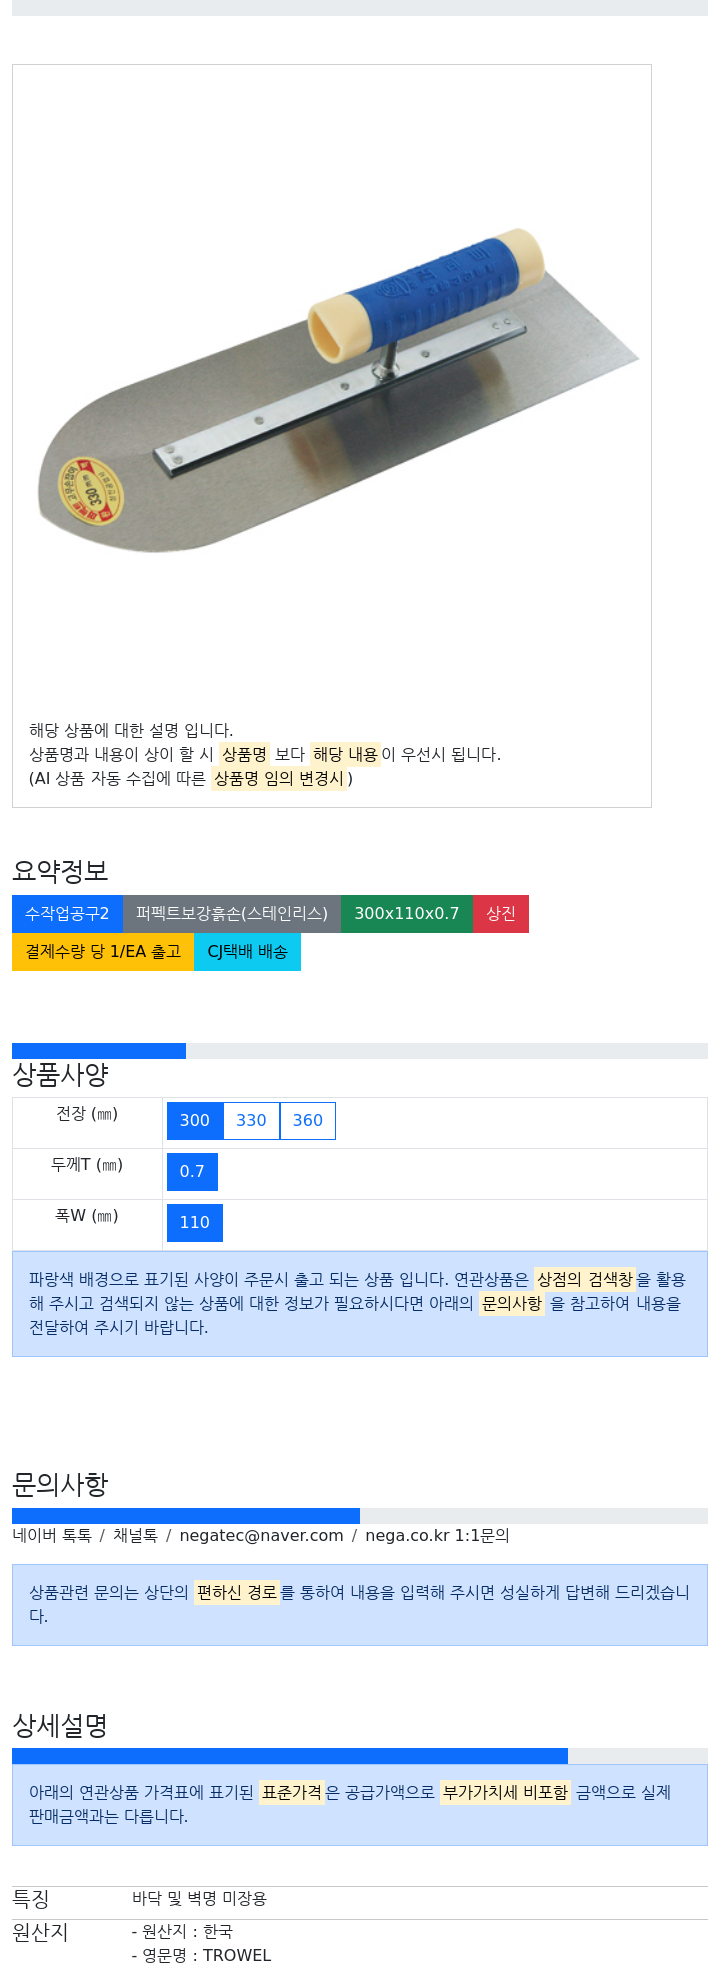Screen dimensions: 720x1968
Task: Click the gold sticker on the trowel image
Action: point(91,490)
